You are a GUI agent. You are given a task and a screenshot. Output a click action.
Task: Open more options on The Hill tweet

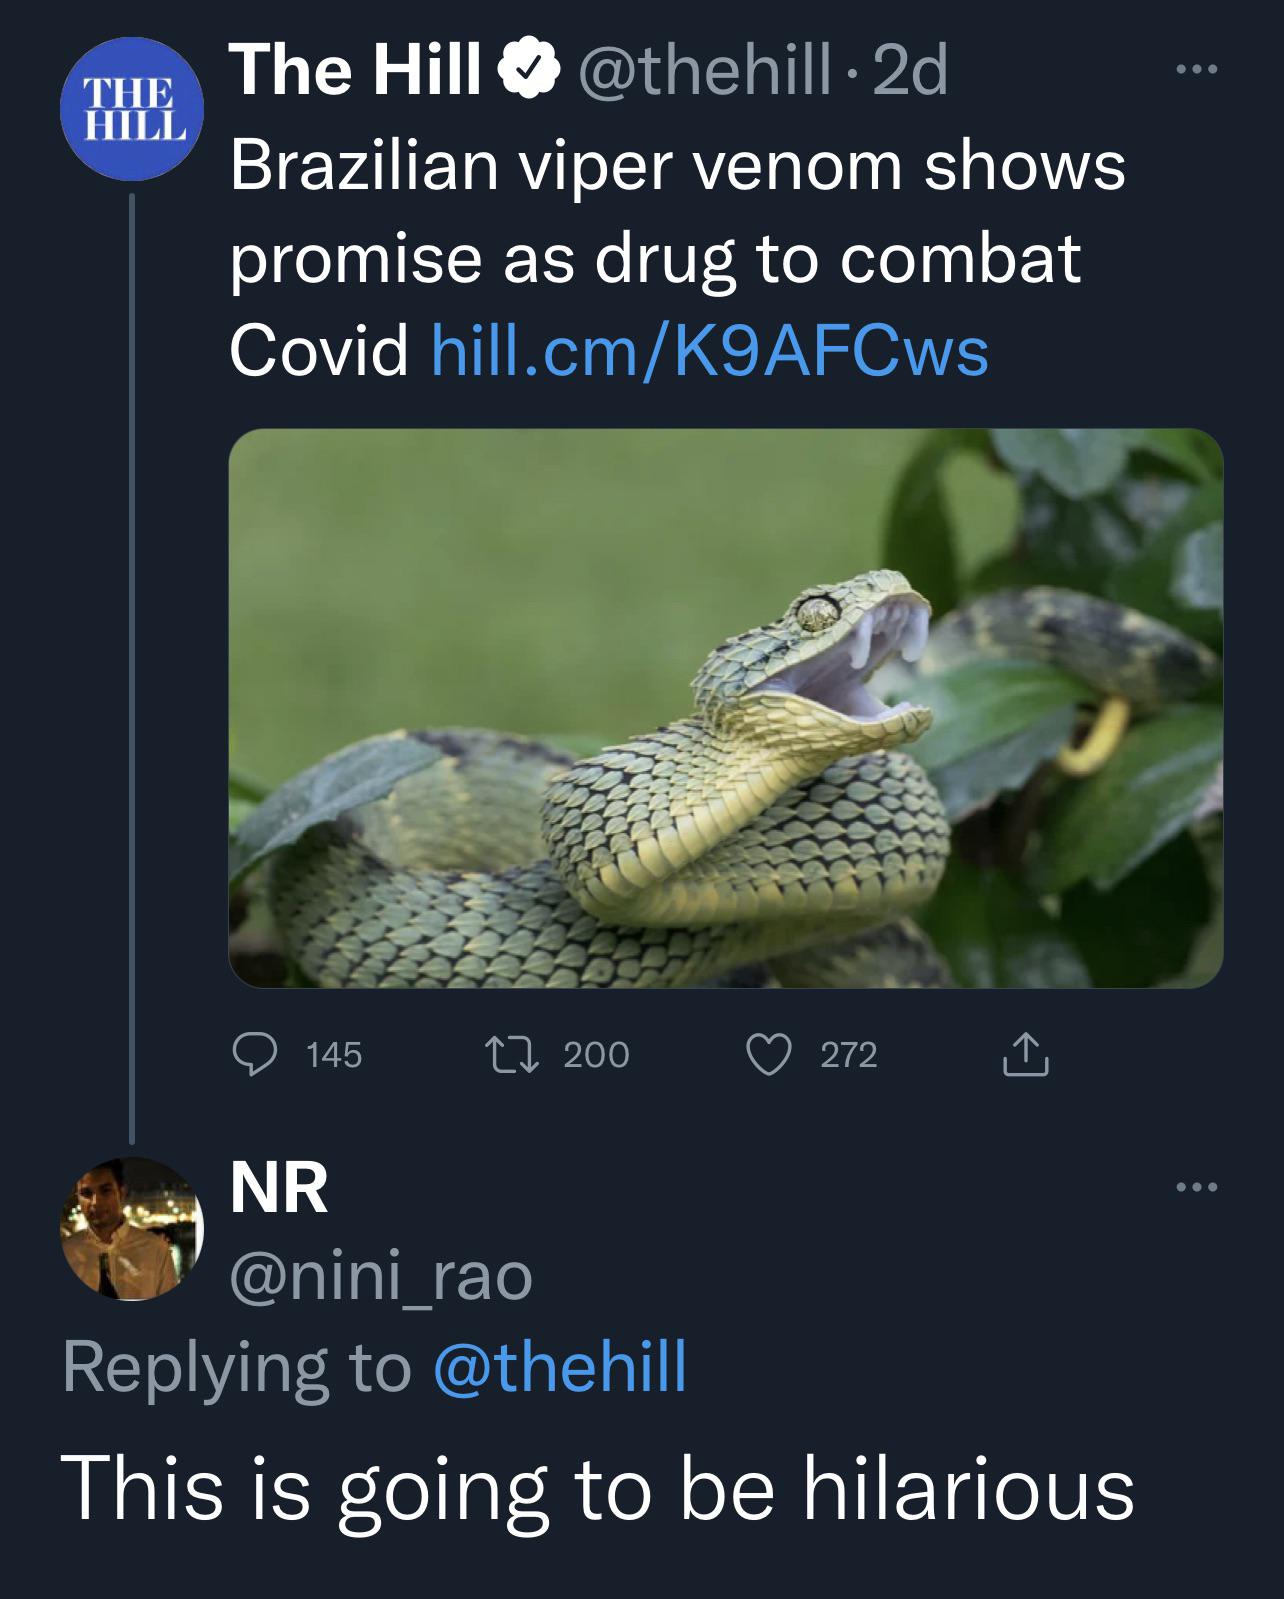(1196, 70)
